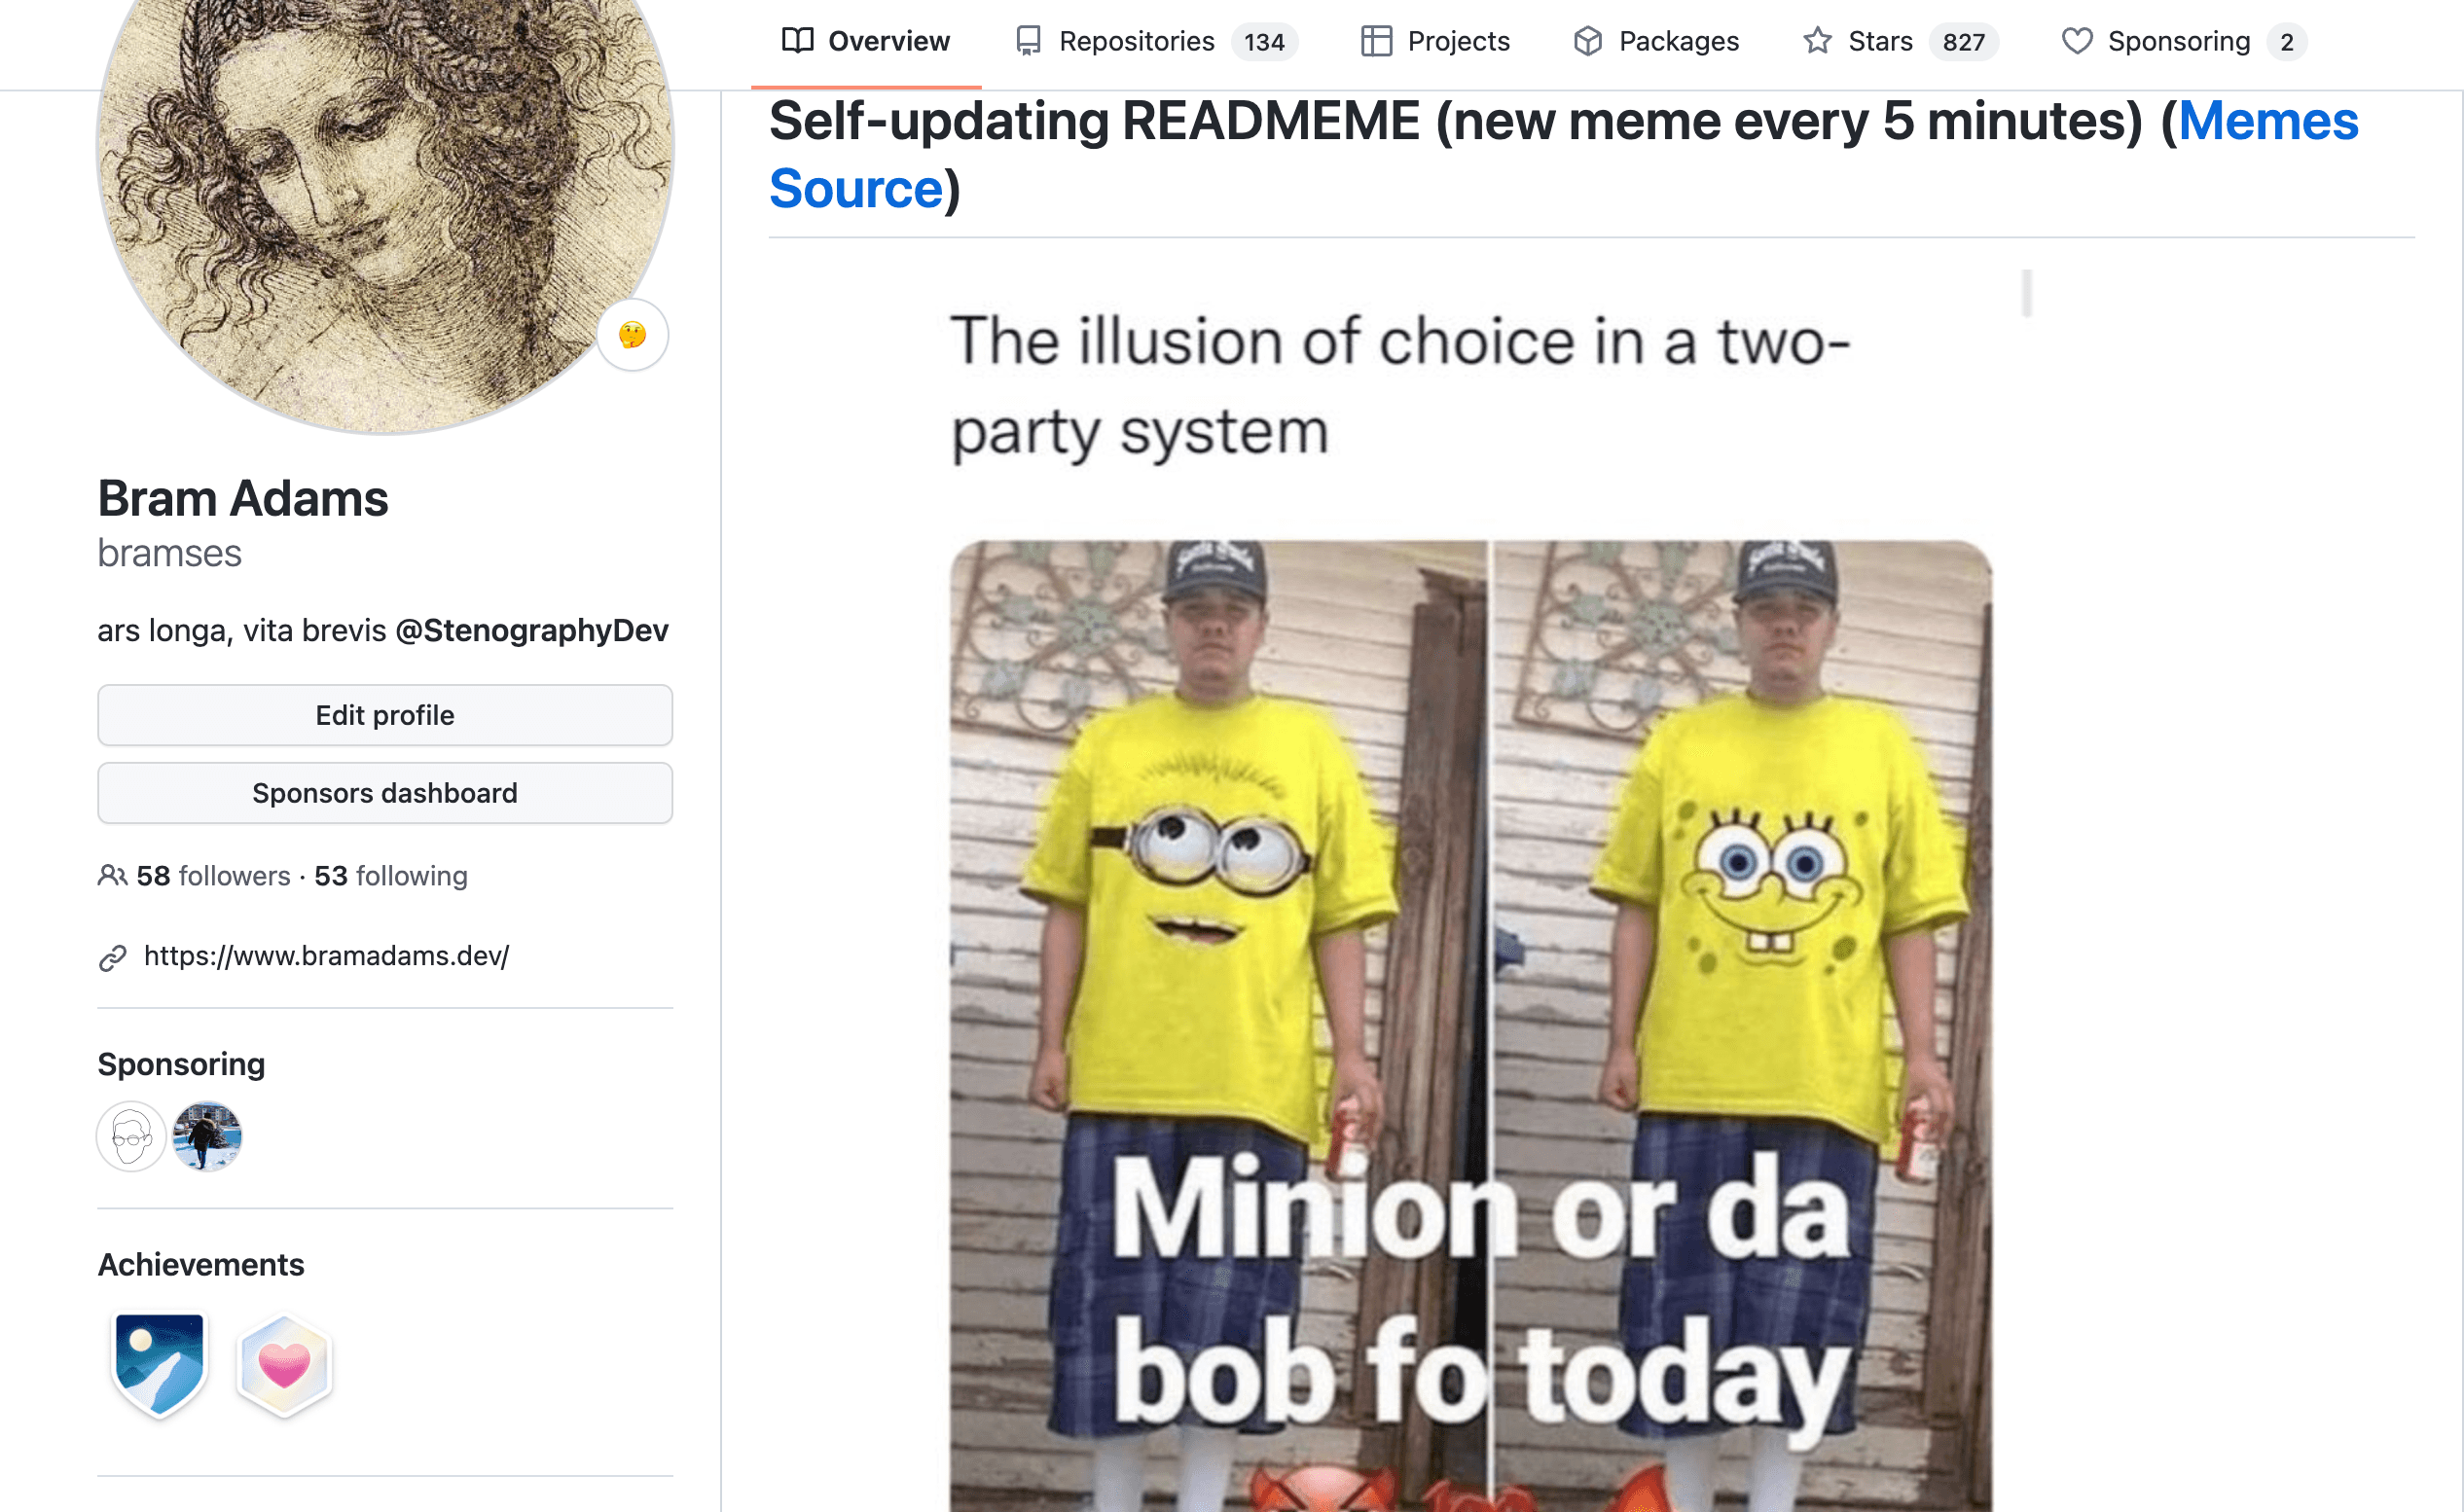Open the first sponsored user's sketch avatar
The width and height of the screenshot is (2464, 1512).
pyautogui.click(x=131, y=1136)
